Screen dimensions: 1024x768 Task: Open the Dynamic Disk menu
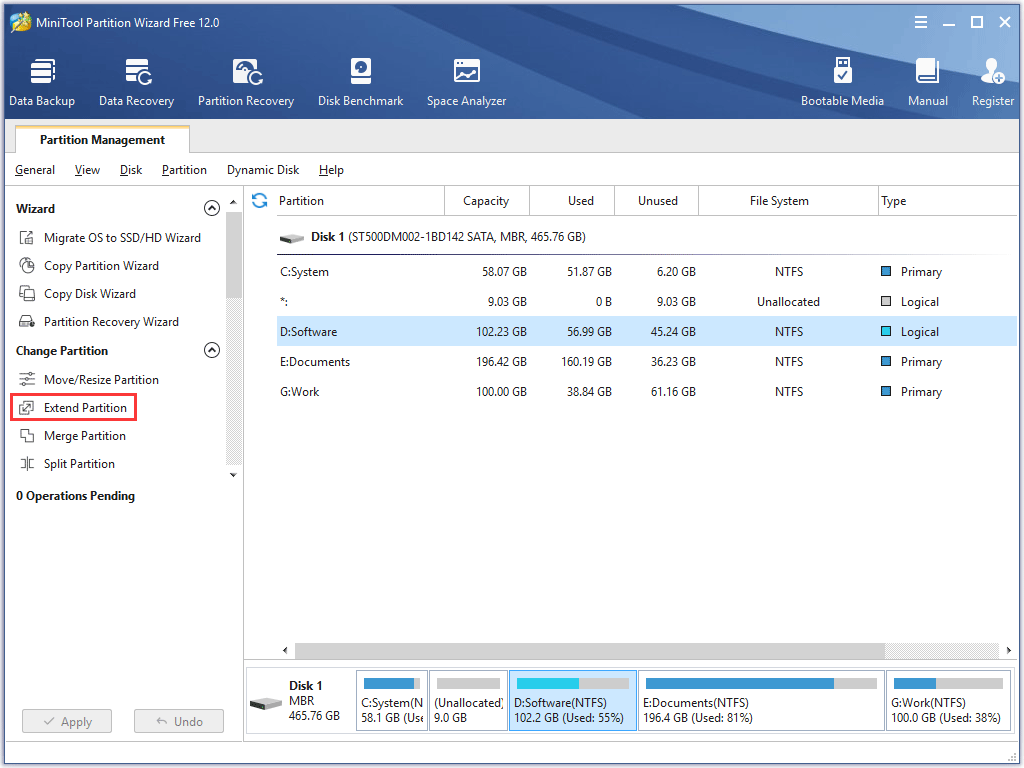coord(263,170)
